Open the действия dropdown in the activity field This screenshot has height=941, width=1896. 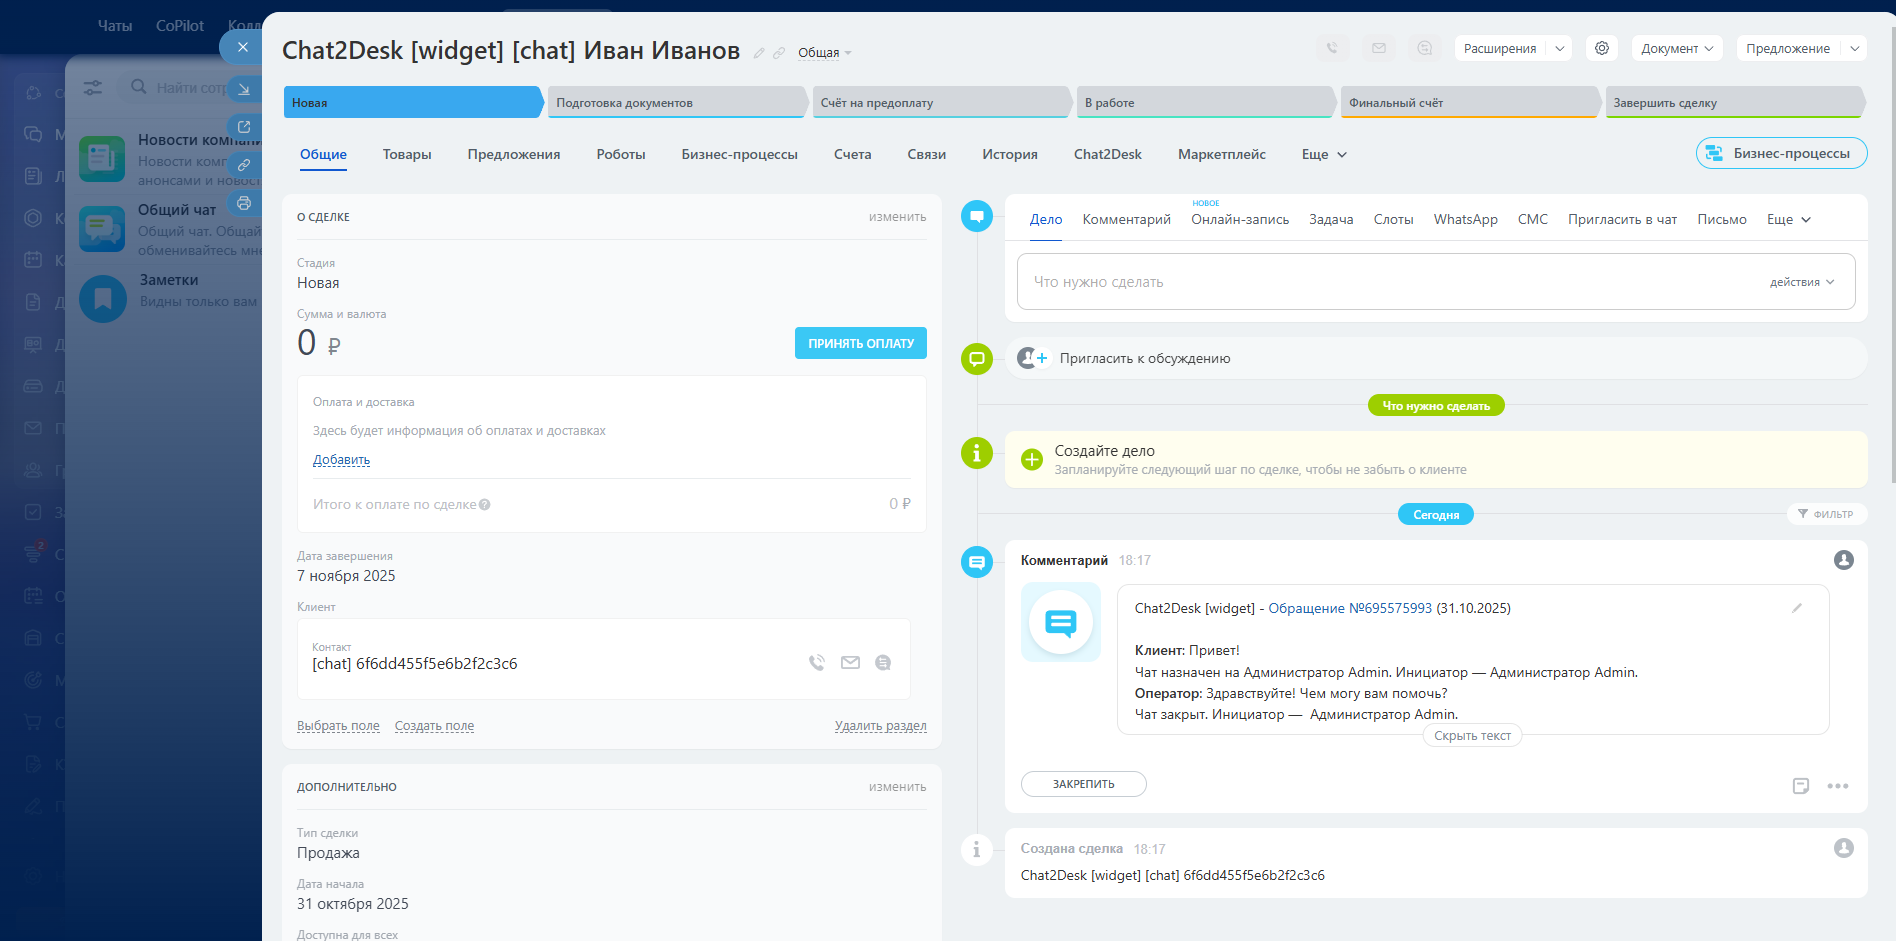click(x=1801, y=282)
